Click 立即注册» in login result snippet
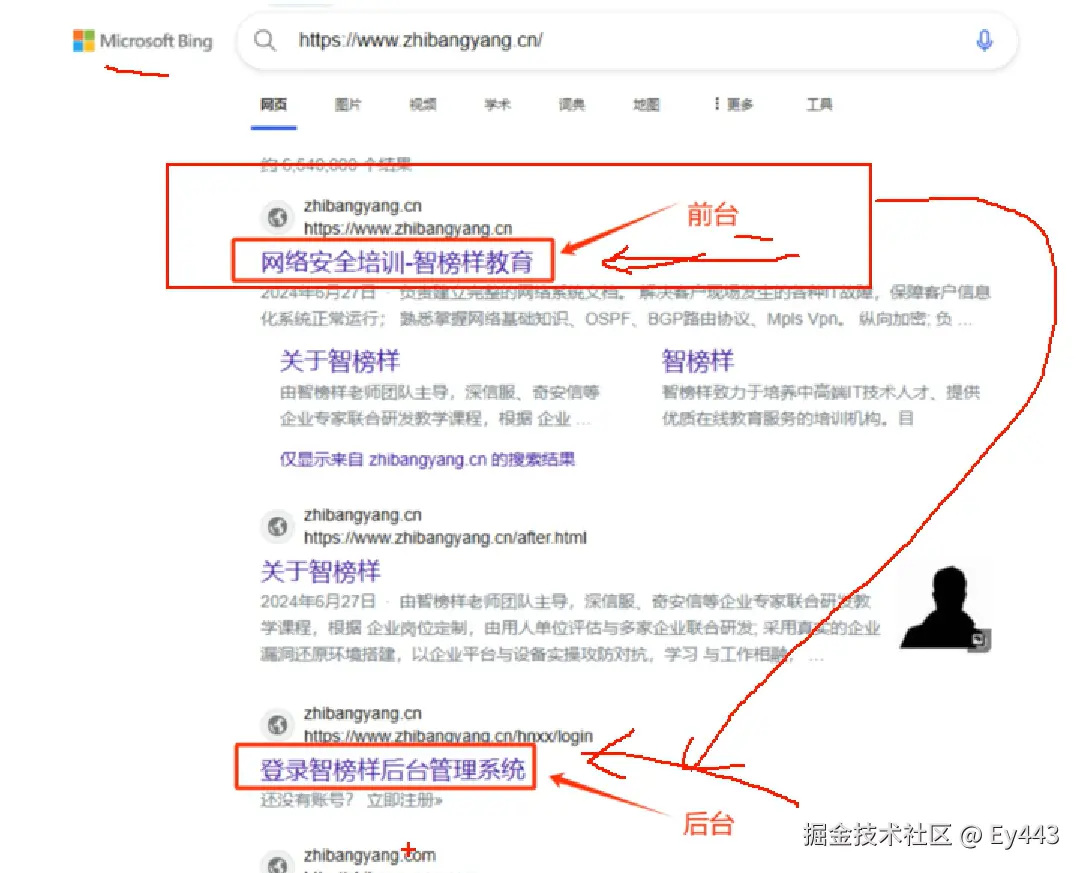This screenshot has height=873, width=1083. click(404, 800)
